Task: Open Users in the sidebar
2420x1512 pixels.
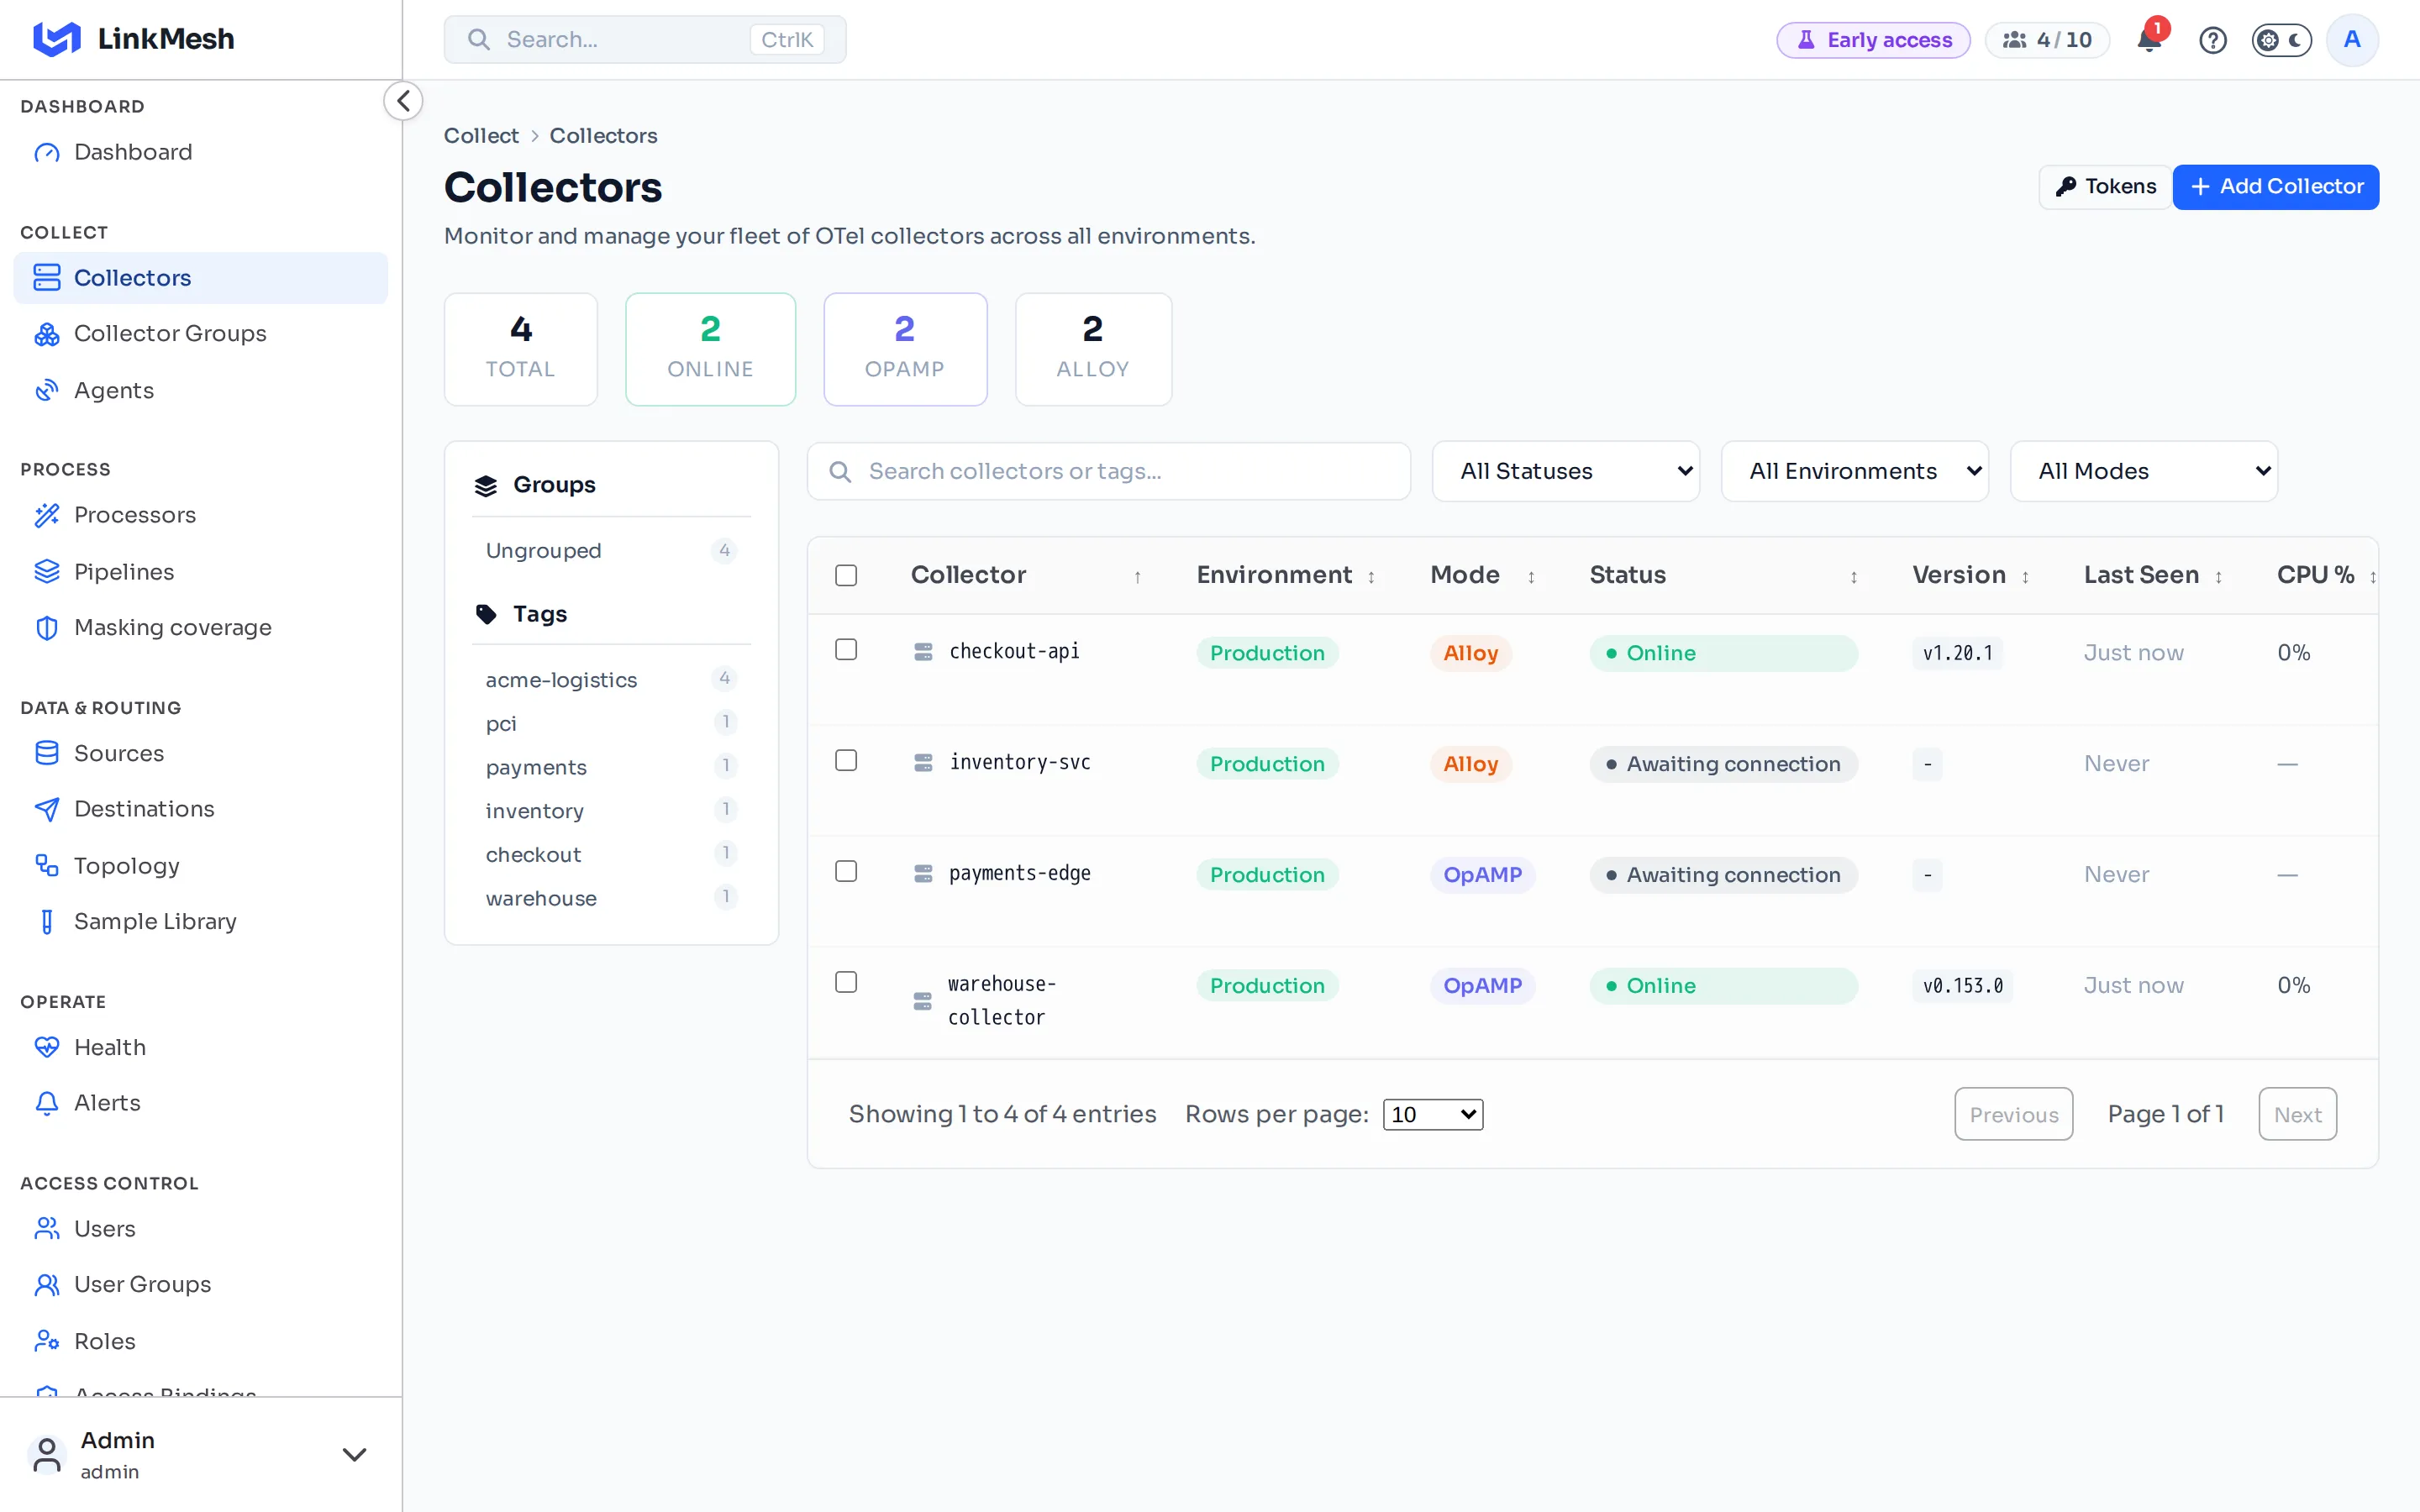Action: (200, 1229)
